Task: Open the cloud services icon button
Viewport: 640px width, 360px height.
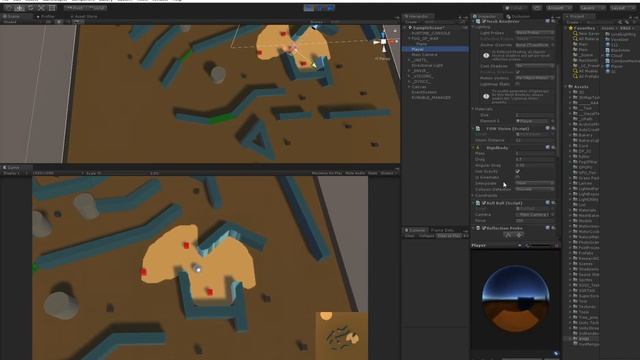Action: (537, 8)
